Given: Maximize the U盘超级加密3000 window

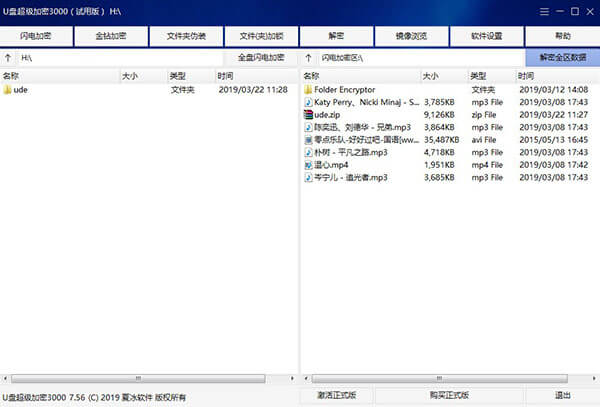Looking at the screenshot, I should pyautogui.click(x=575, y=11).
